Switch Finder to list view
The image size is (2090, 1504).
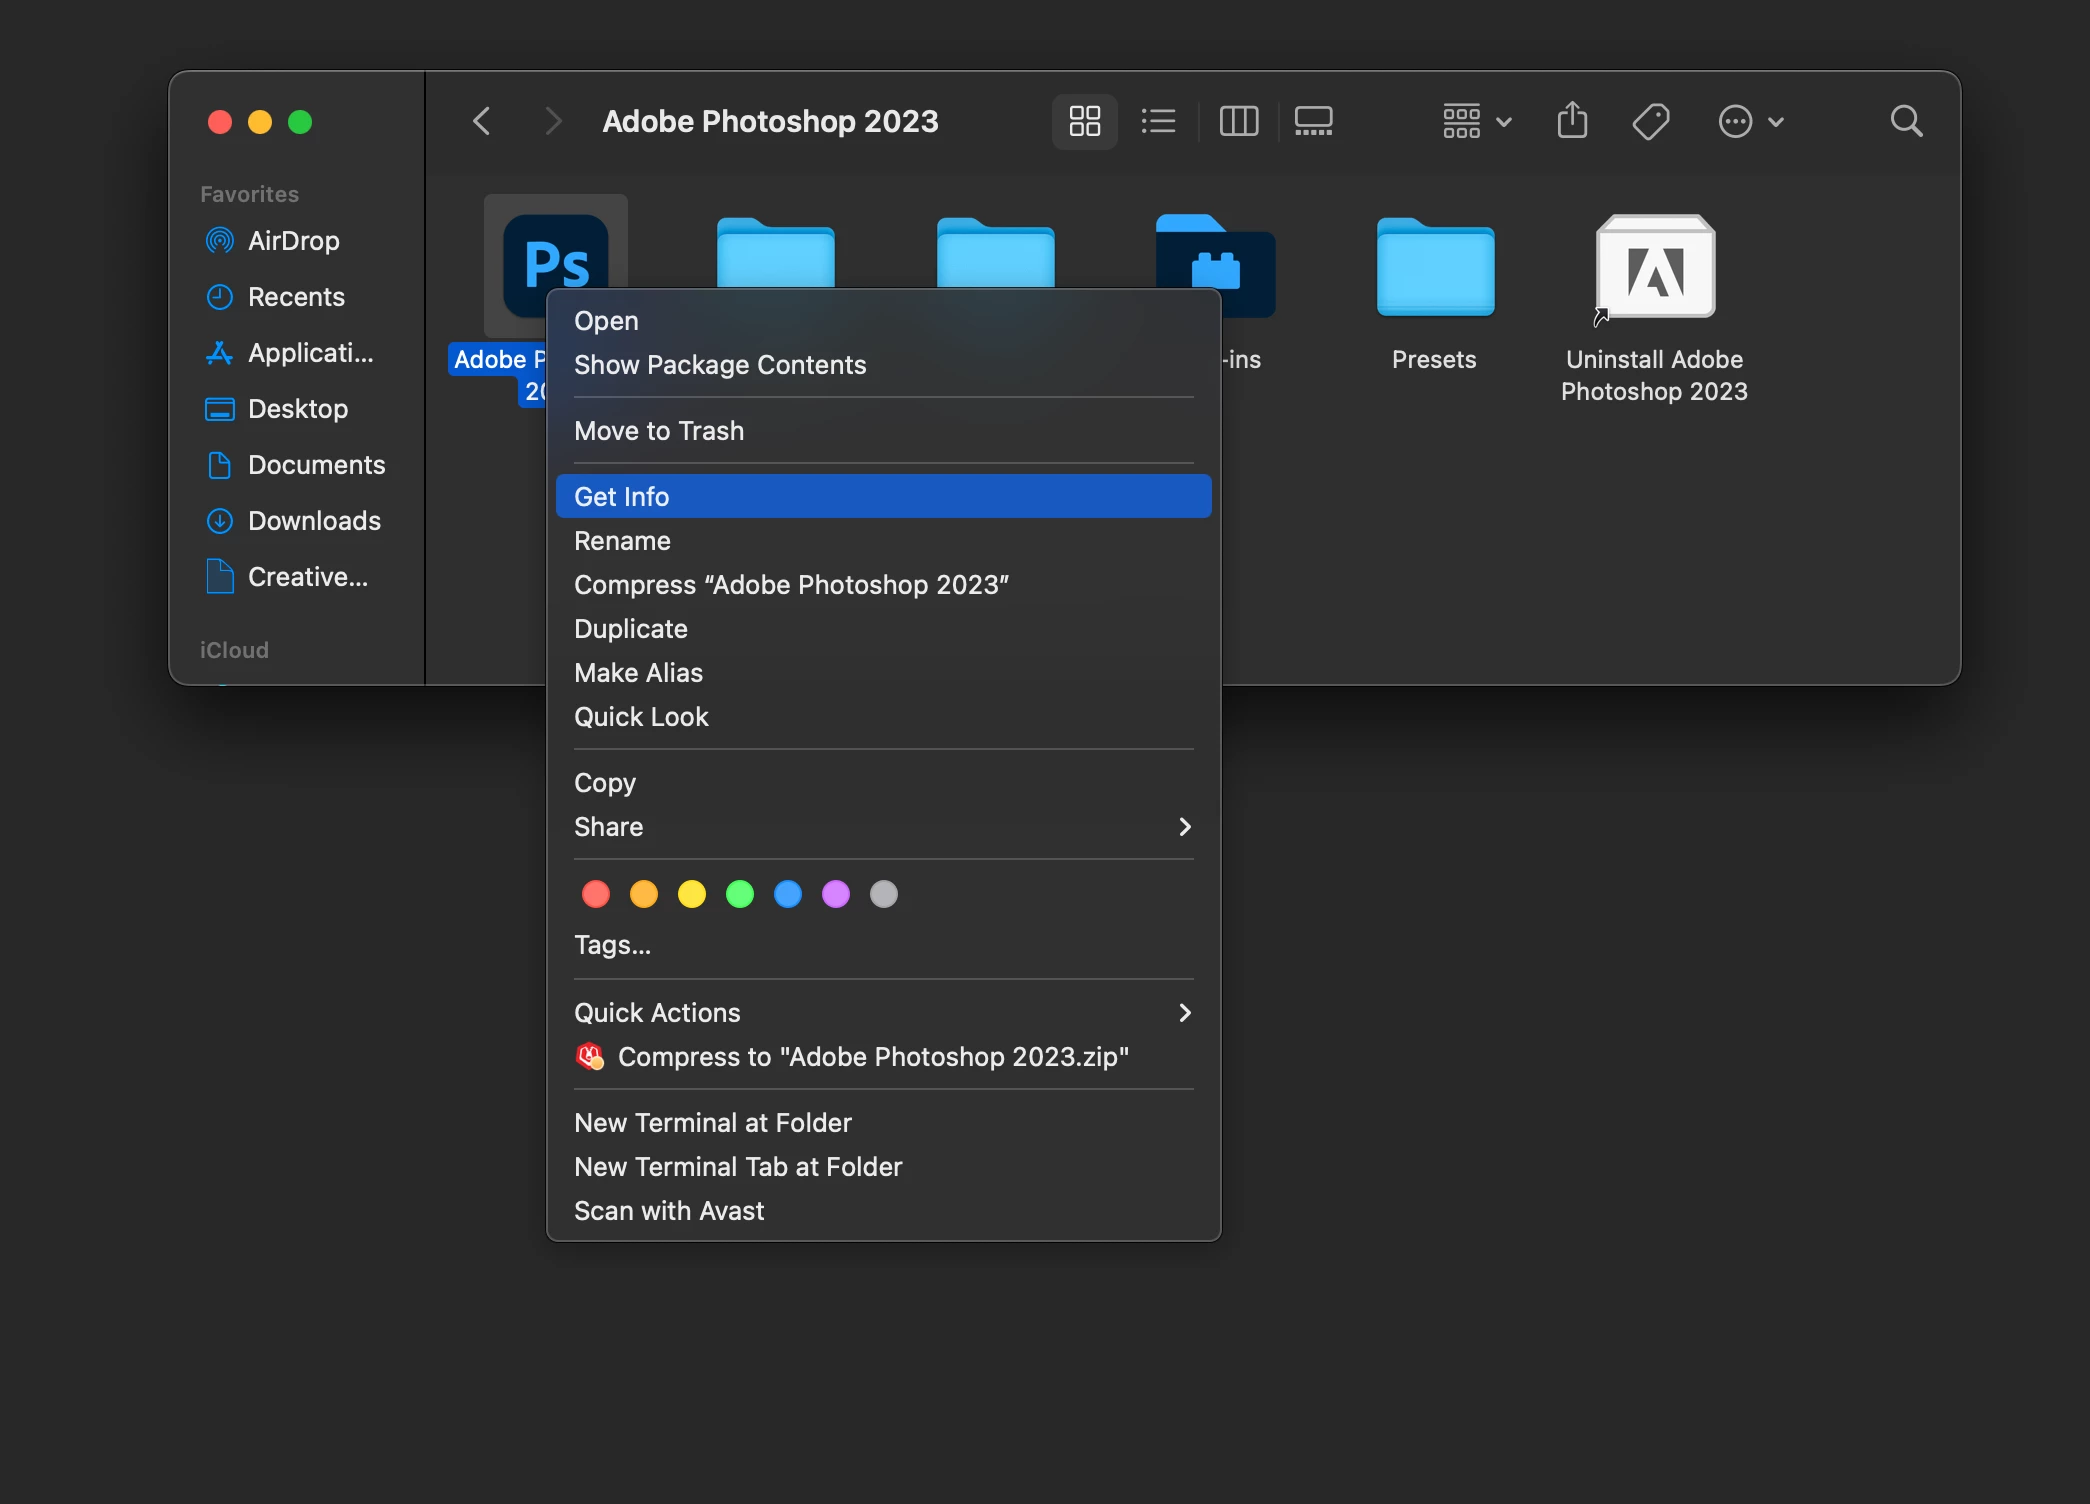tap(1158, 121)
